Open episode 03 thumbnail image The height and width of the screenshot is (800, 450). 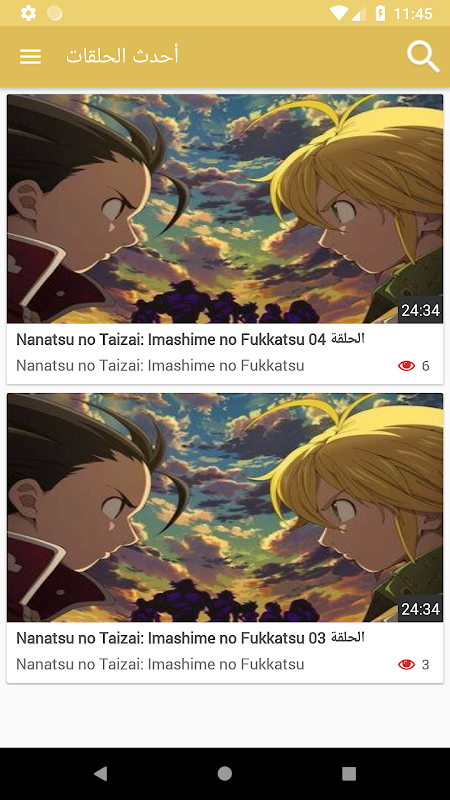coord(225,507)
